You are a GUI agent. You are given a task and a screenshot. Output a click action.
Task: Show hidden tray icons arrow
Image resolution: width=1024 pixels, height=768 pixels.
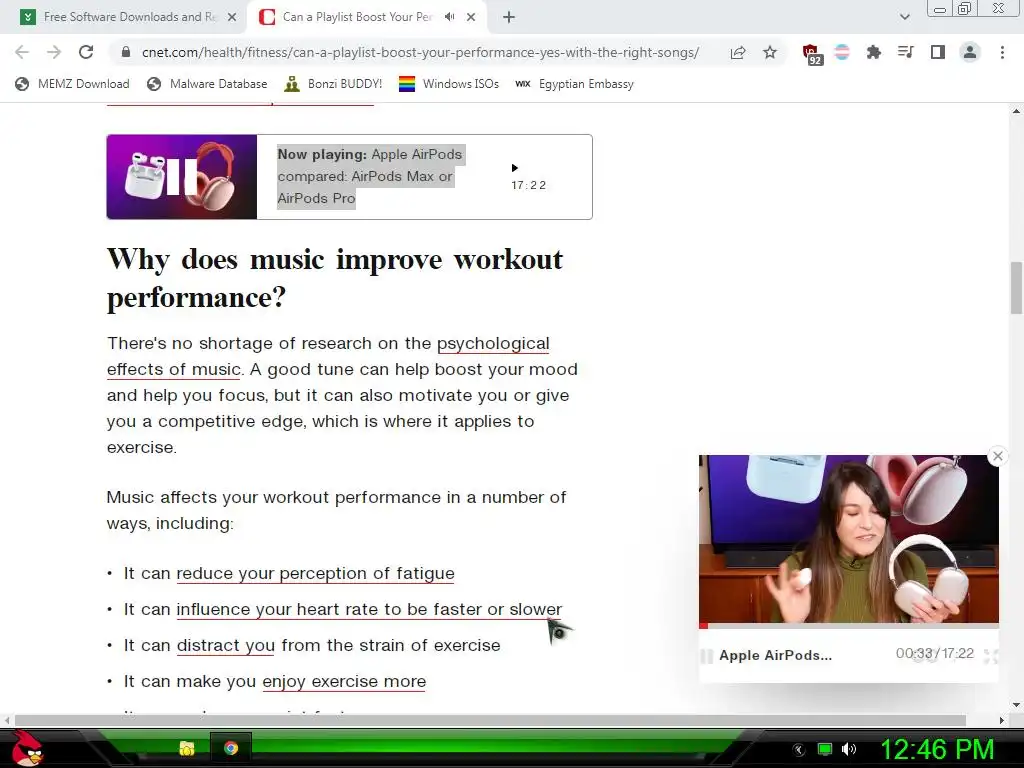coord(798,750)
